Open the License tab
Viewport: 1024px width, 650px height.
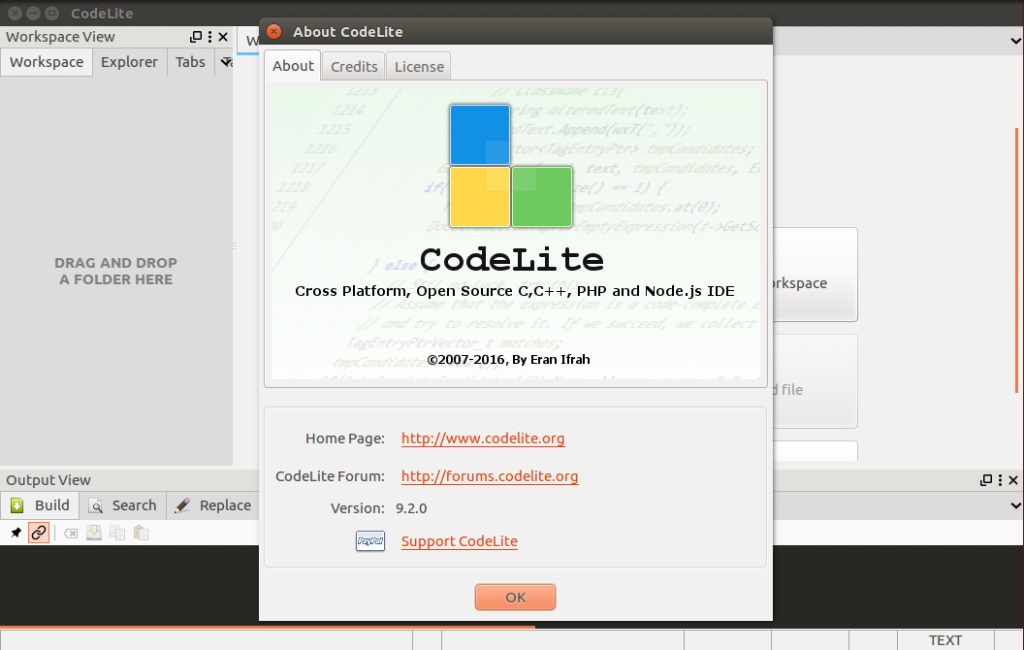click(419, 67)
